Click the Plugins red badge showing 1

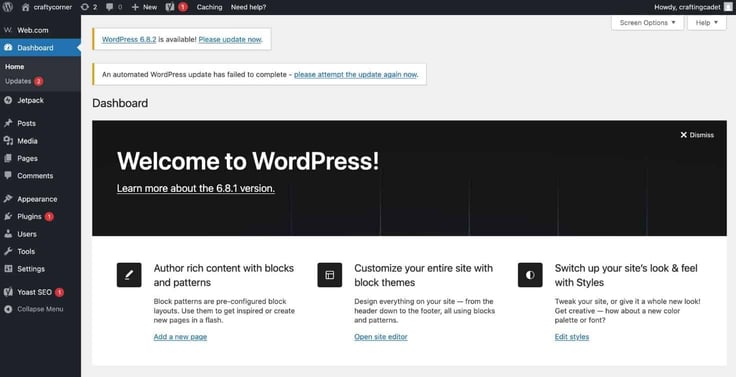[x=49, y=216]
